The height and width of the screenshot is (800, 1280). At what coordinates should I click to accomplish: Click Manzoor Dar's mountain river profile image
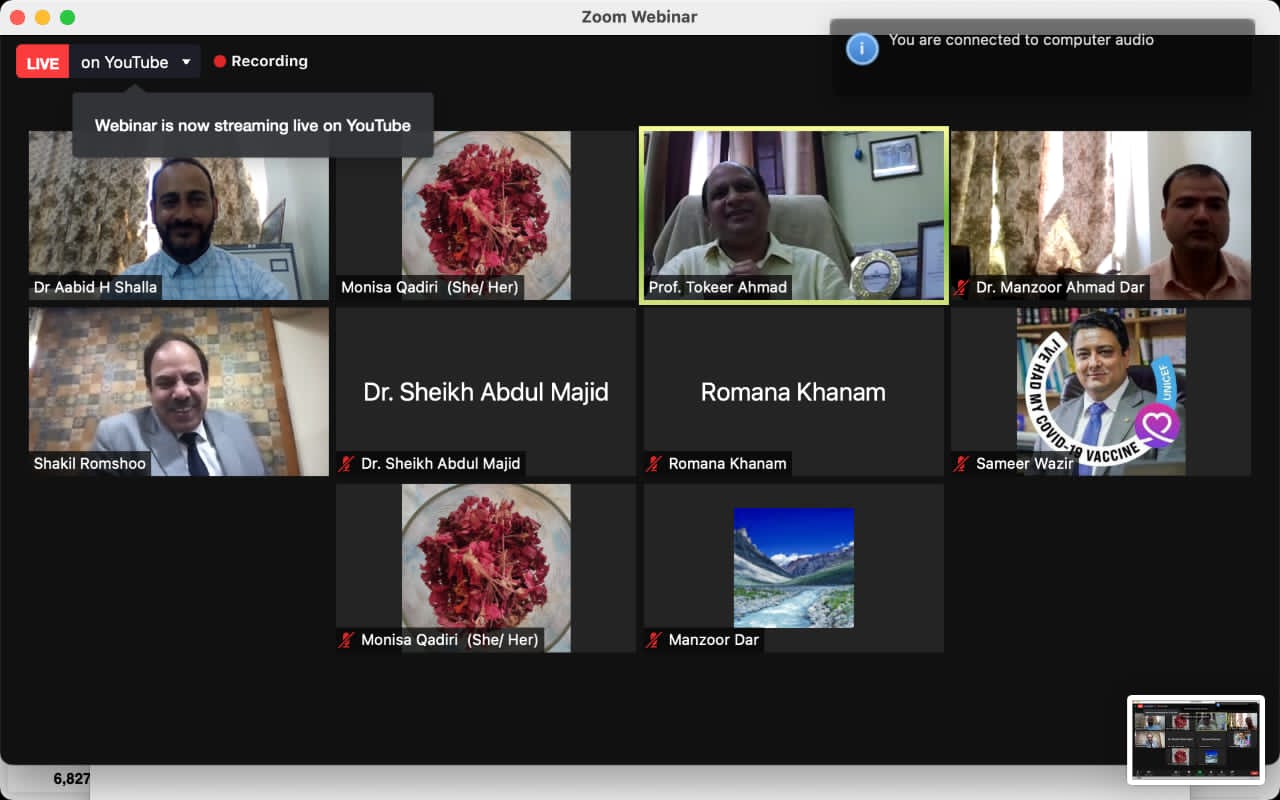793,567
